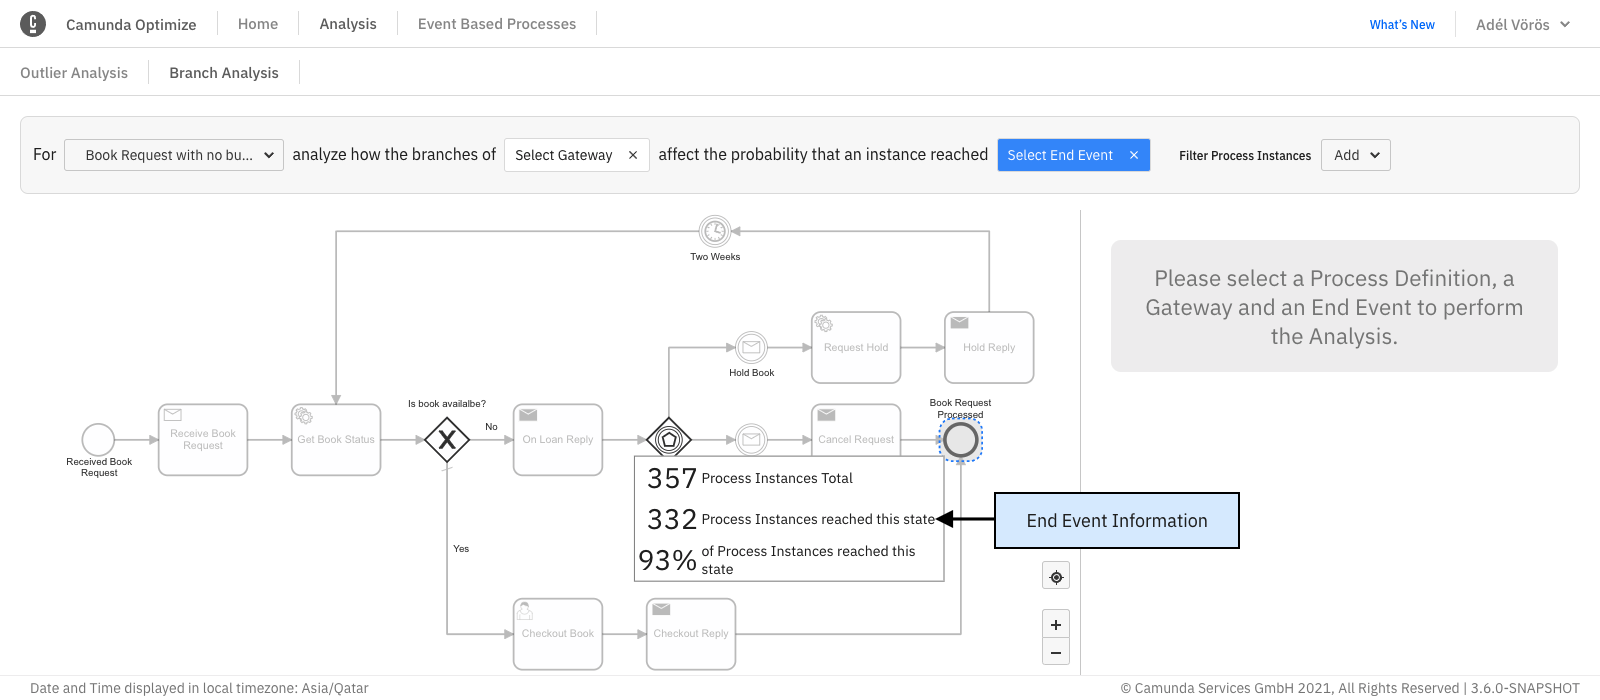Viewport: 1600px width, 700px height.
Task: Open the process definition dropdown
Action: click(x=174, y=155)
